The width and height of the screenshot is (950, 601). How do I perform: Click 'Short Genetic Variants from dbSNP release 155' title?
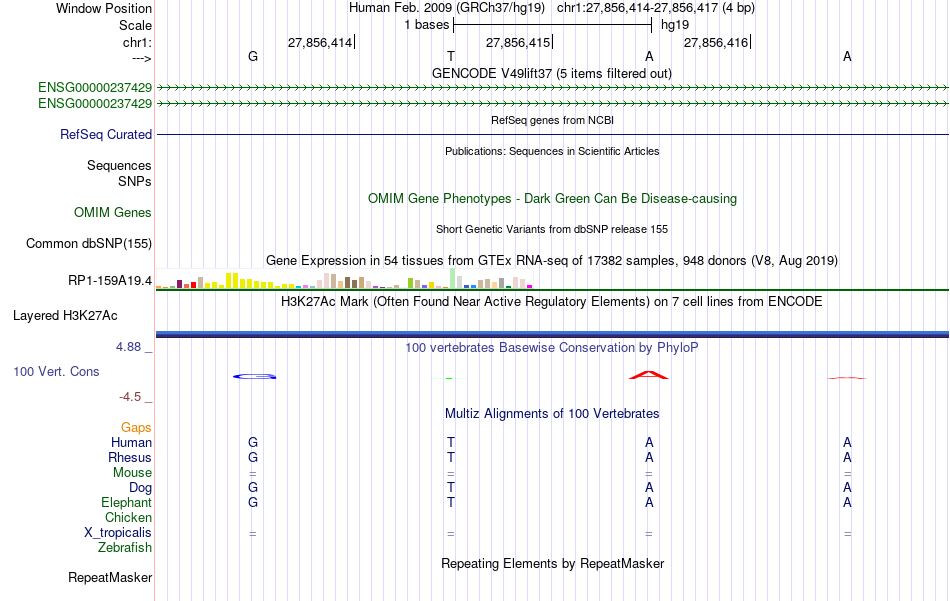point(552,229)
